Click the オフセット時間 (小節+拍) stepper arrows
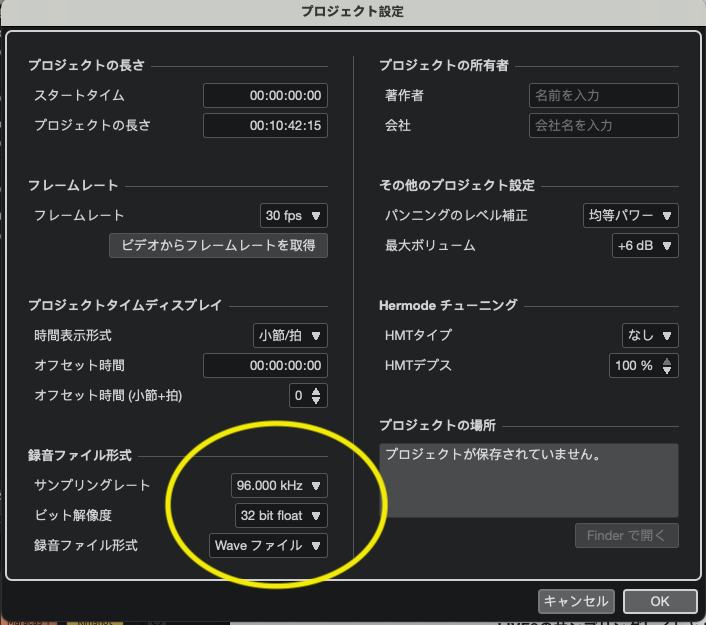The height and width of the screenshot is (625, 706). click(x=317, y=396)
